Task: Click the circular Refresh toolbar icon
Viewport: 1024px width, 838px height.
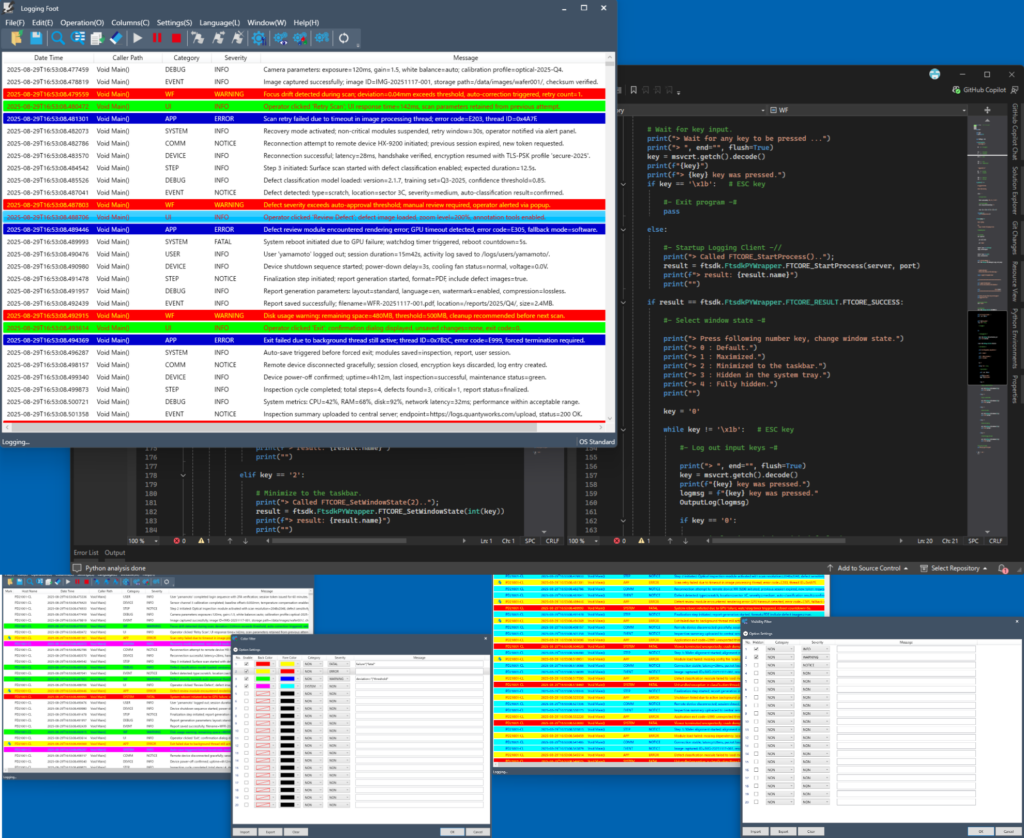Action: 344,38
